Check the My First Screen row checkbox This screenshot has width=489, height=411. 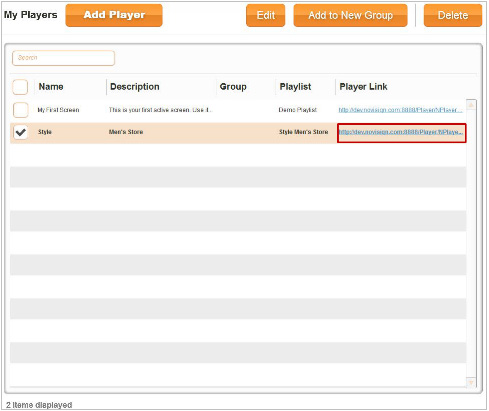coord(21,110)
